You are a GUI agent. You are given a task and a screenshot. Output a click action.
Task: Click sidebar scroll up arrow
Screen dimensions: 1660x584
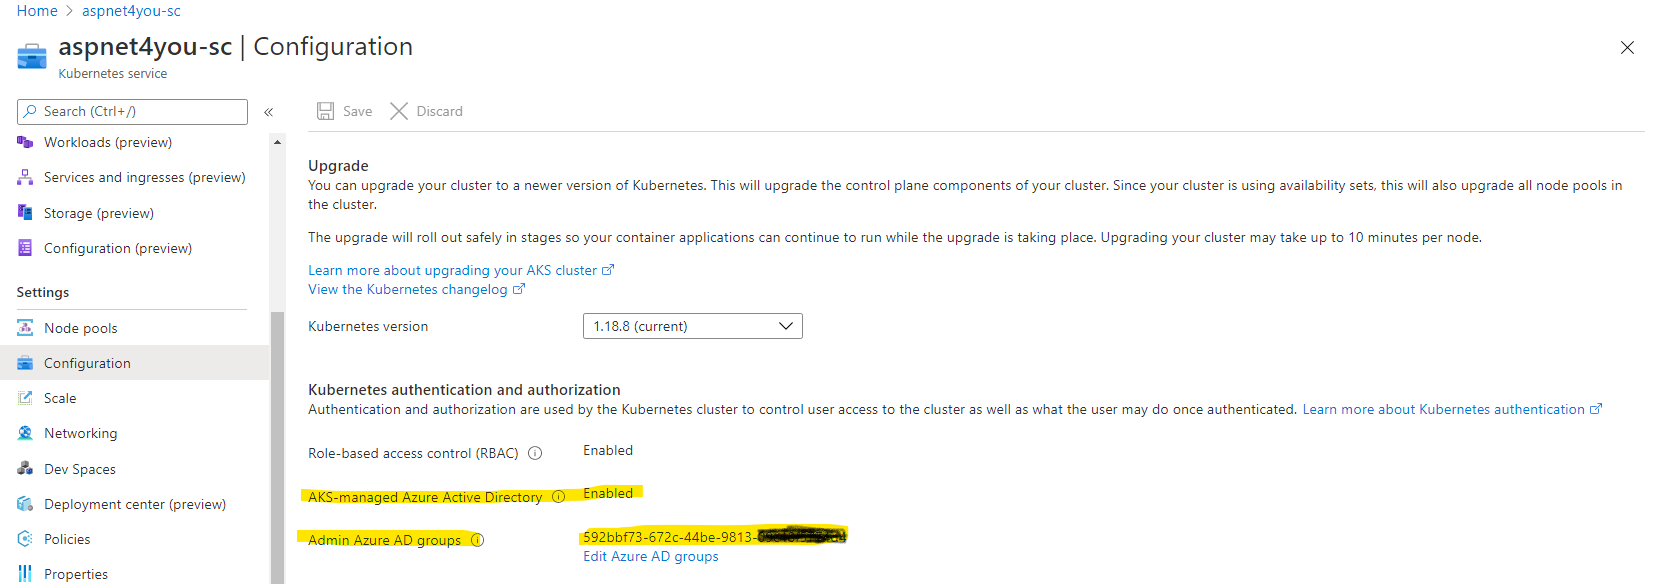pos(277,142)
